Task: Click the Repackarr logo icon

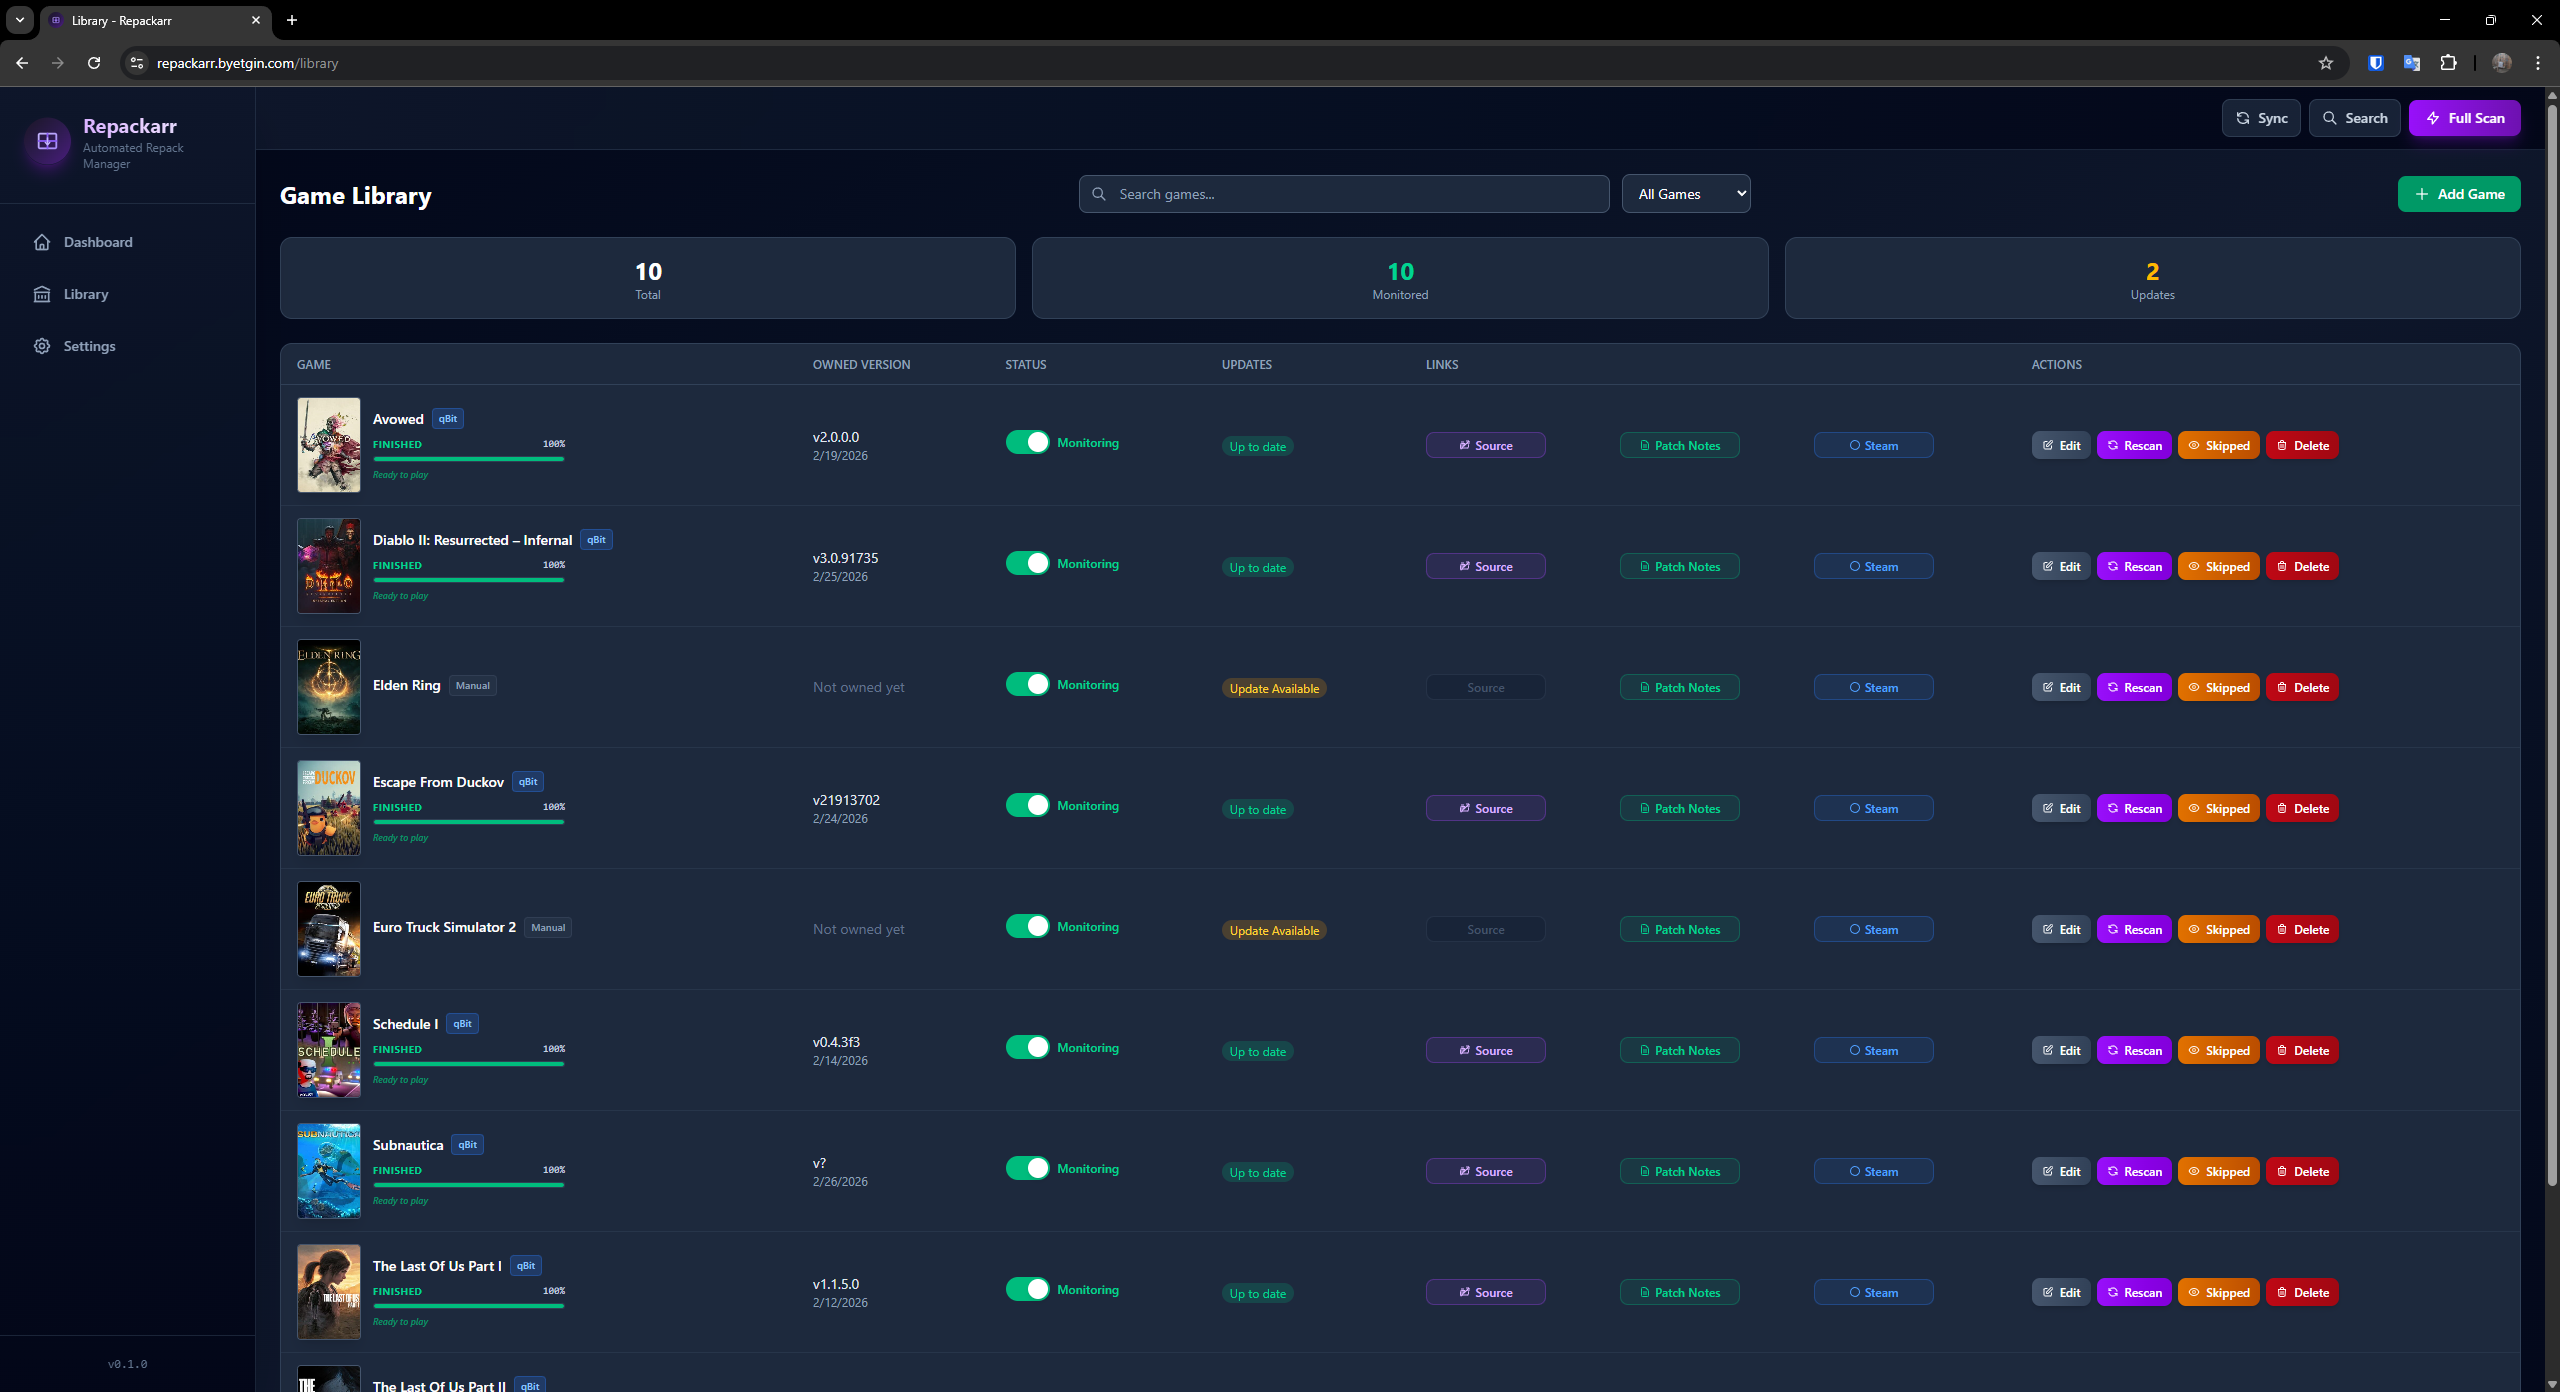Action: pos(47,141)
